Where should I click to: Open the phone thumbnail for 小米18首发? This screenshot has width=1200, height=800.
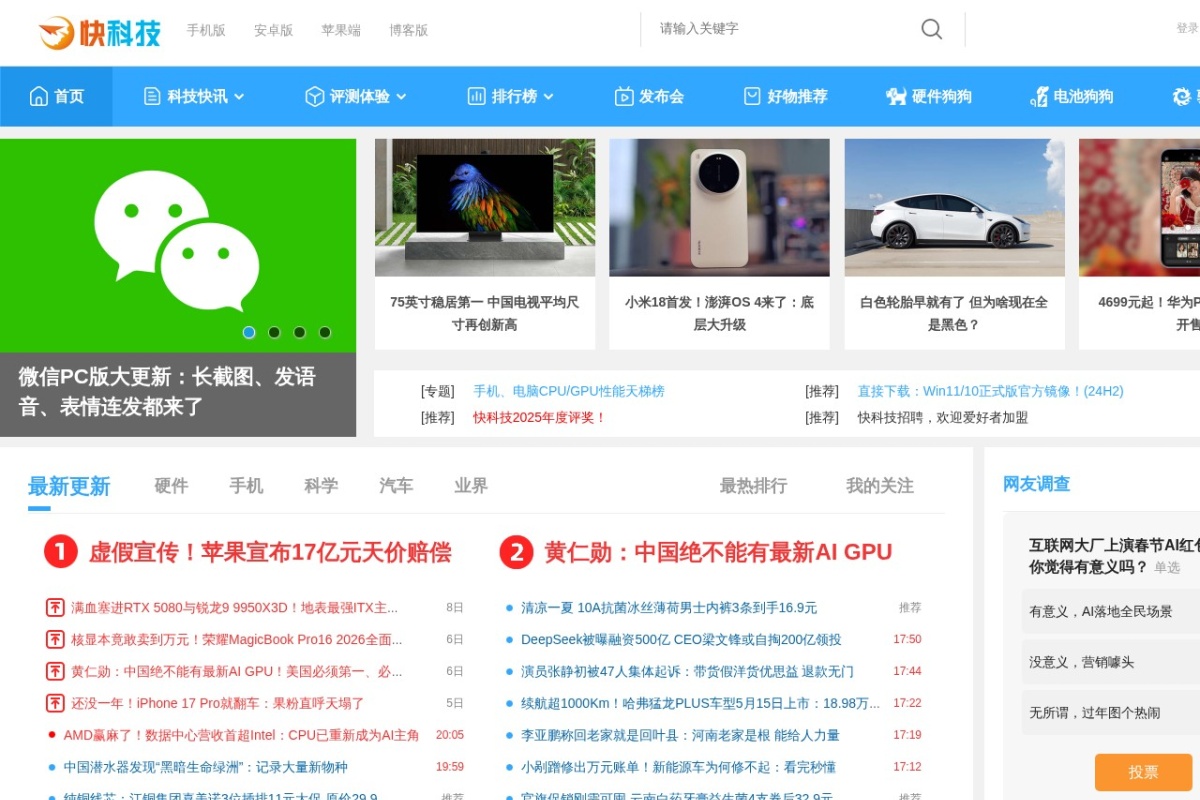719,207
